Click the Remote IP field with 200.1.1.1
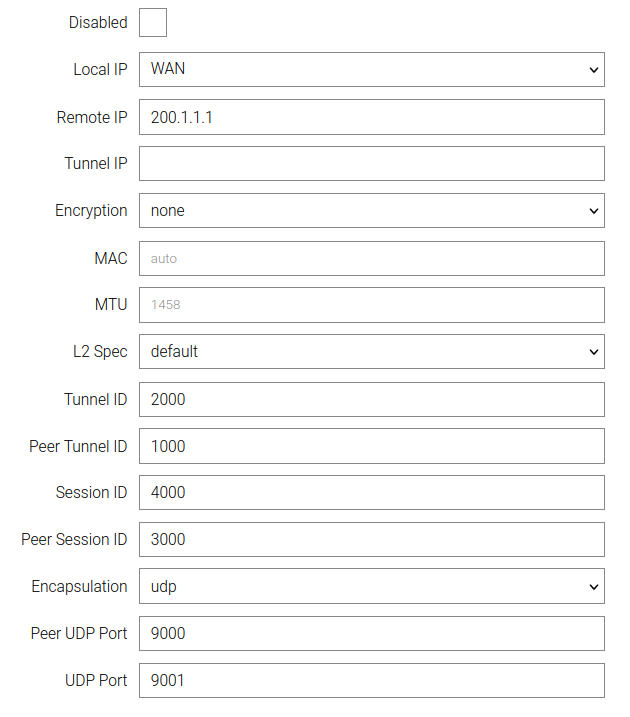 point(371,117)
